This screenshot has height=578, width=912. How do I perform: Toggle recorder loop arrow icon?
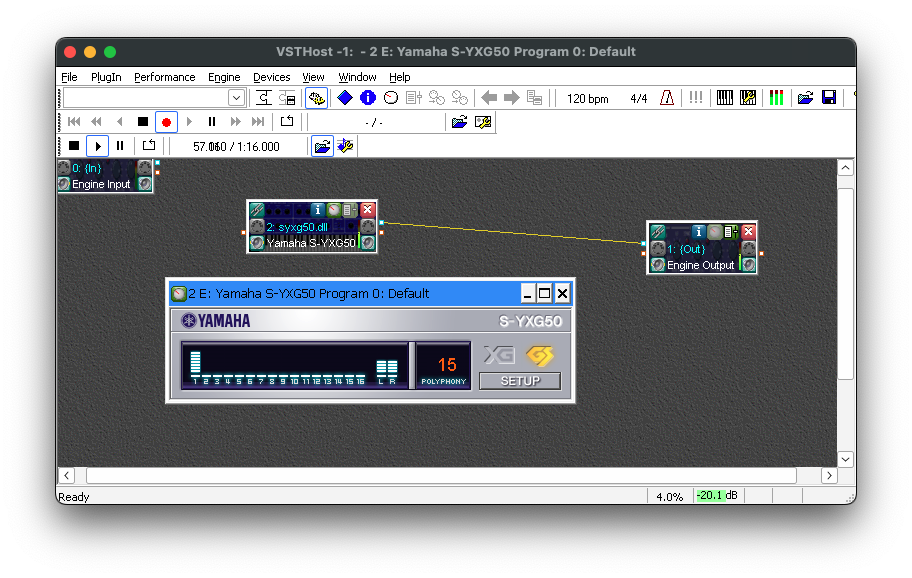click(287, 122)
